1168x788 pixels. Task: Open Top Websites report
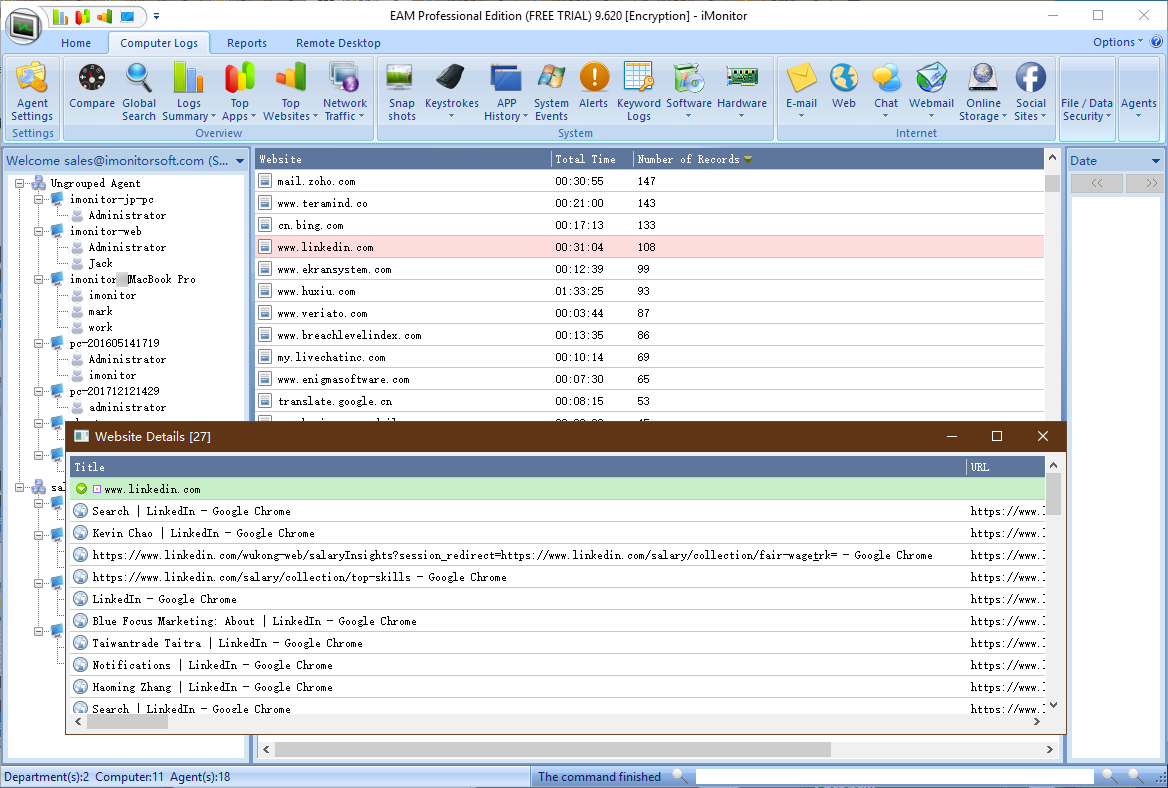(291, 92)
